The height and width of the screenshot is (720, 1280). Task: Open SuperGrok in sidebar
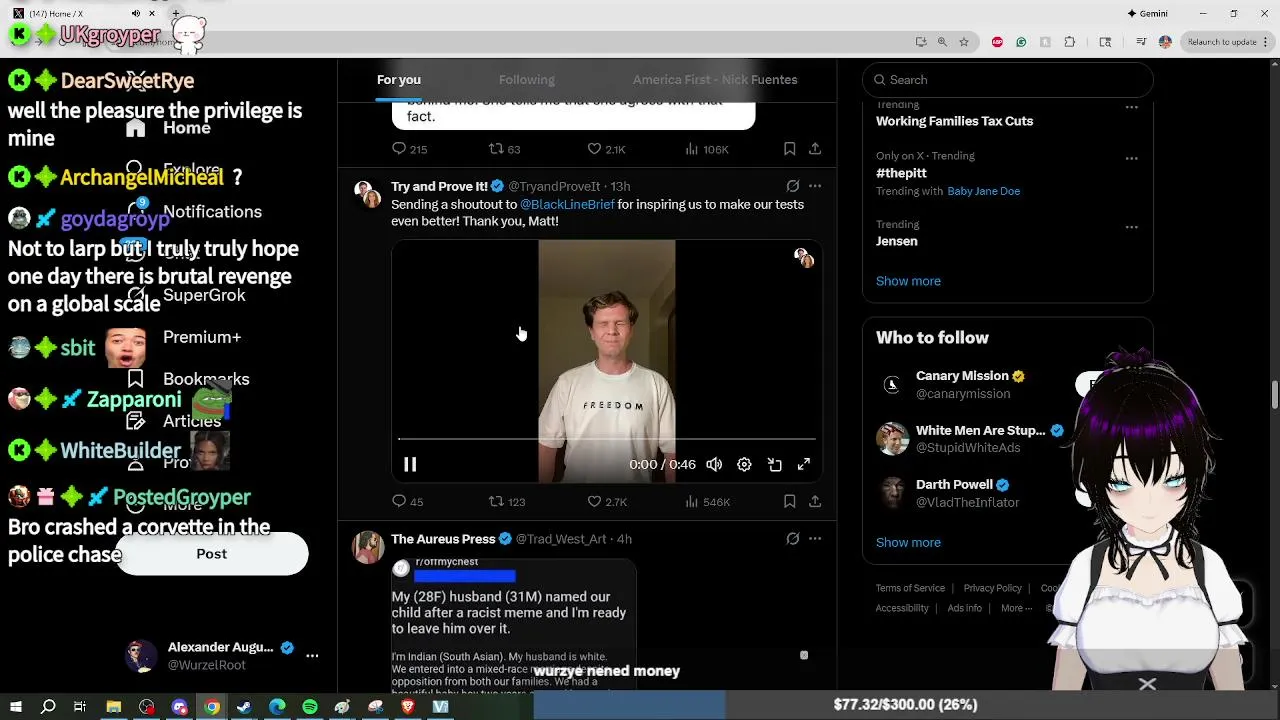tap(204, 295)
